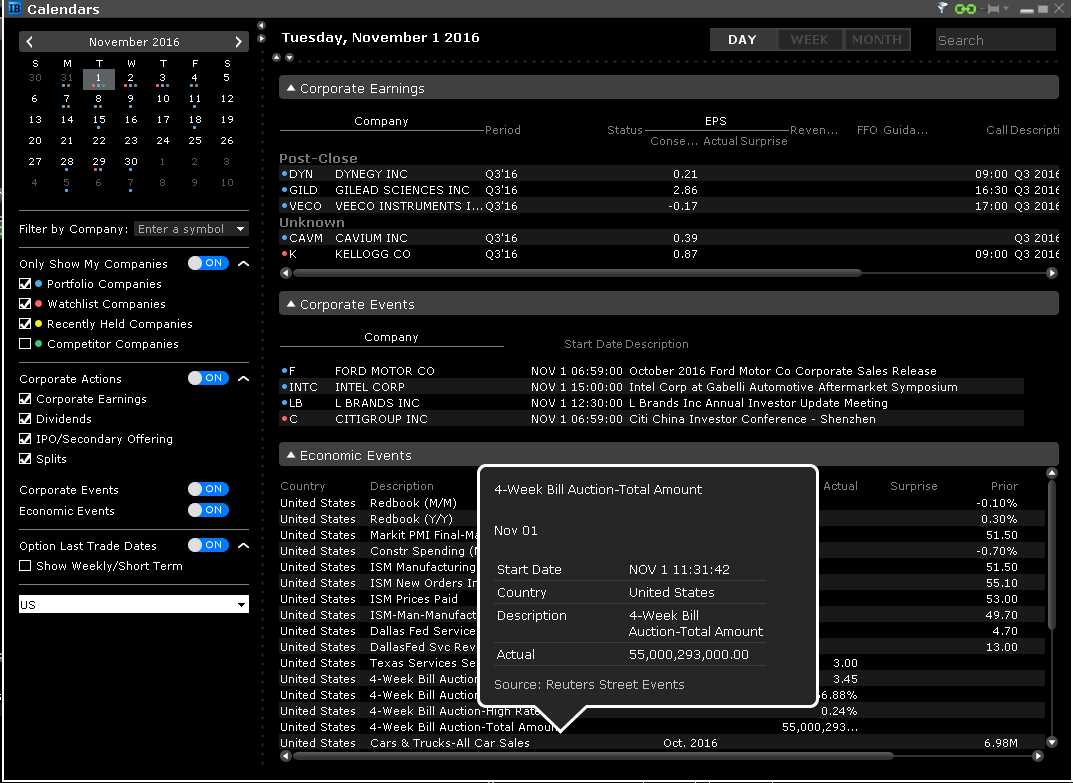Collapse the Option Last Trade Dates chevron
Screen dimensions: 1073x783
(x=243, y=545)
